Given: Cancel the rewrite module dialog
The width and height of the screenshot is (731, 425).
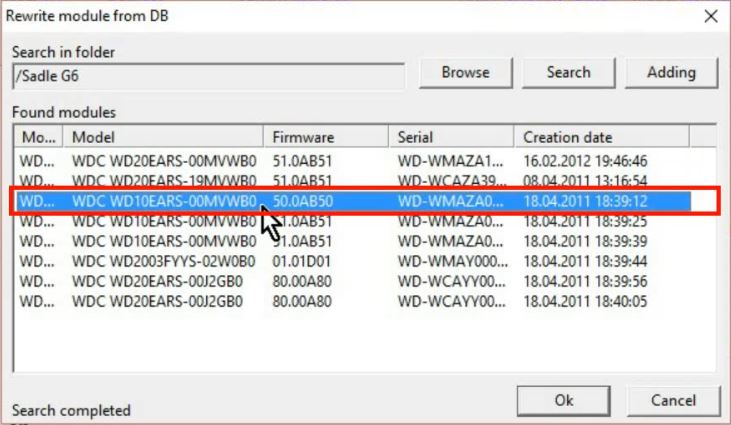Looking at the screenshot, I should (x=673, y=400).
